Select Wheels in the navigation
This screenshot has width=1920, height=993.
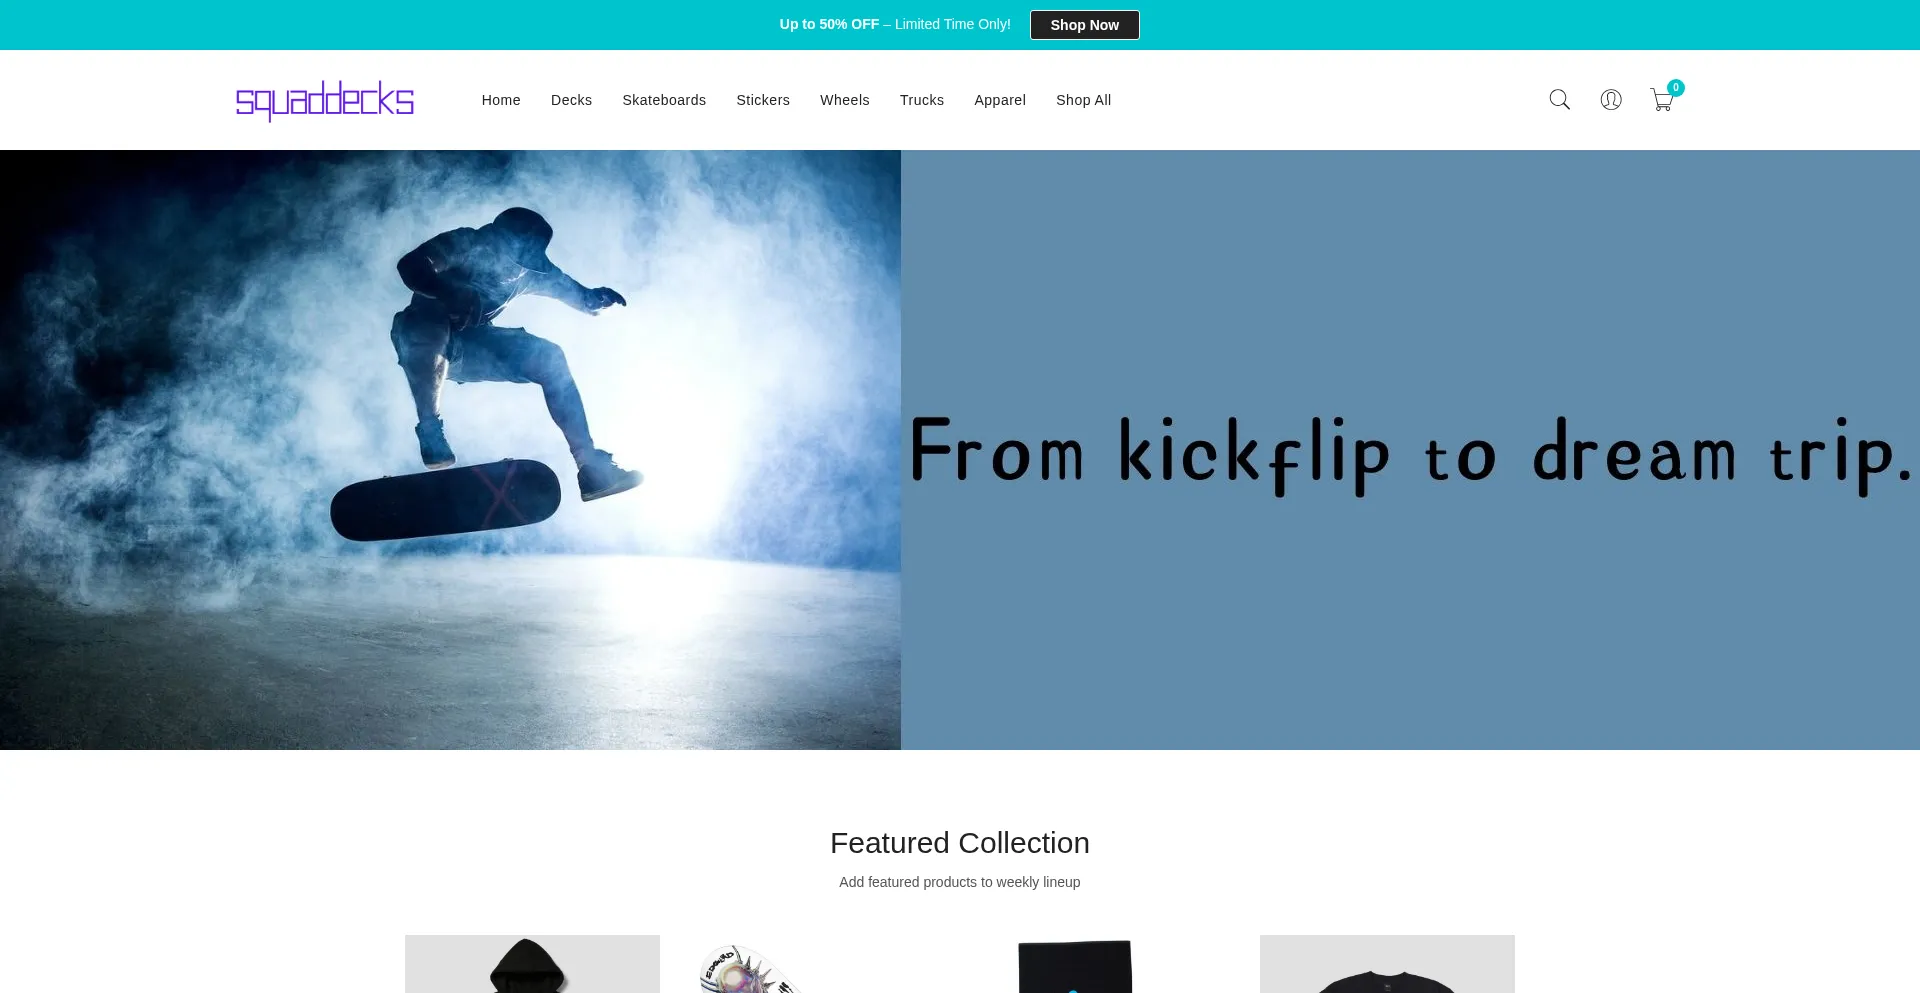(845, 100)
